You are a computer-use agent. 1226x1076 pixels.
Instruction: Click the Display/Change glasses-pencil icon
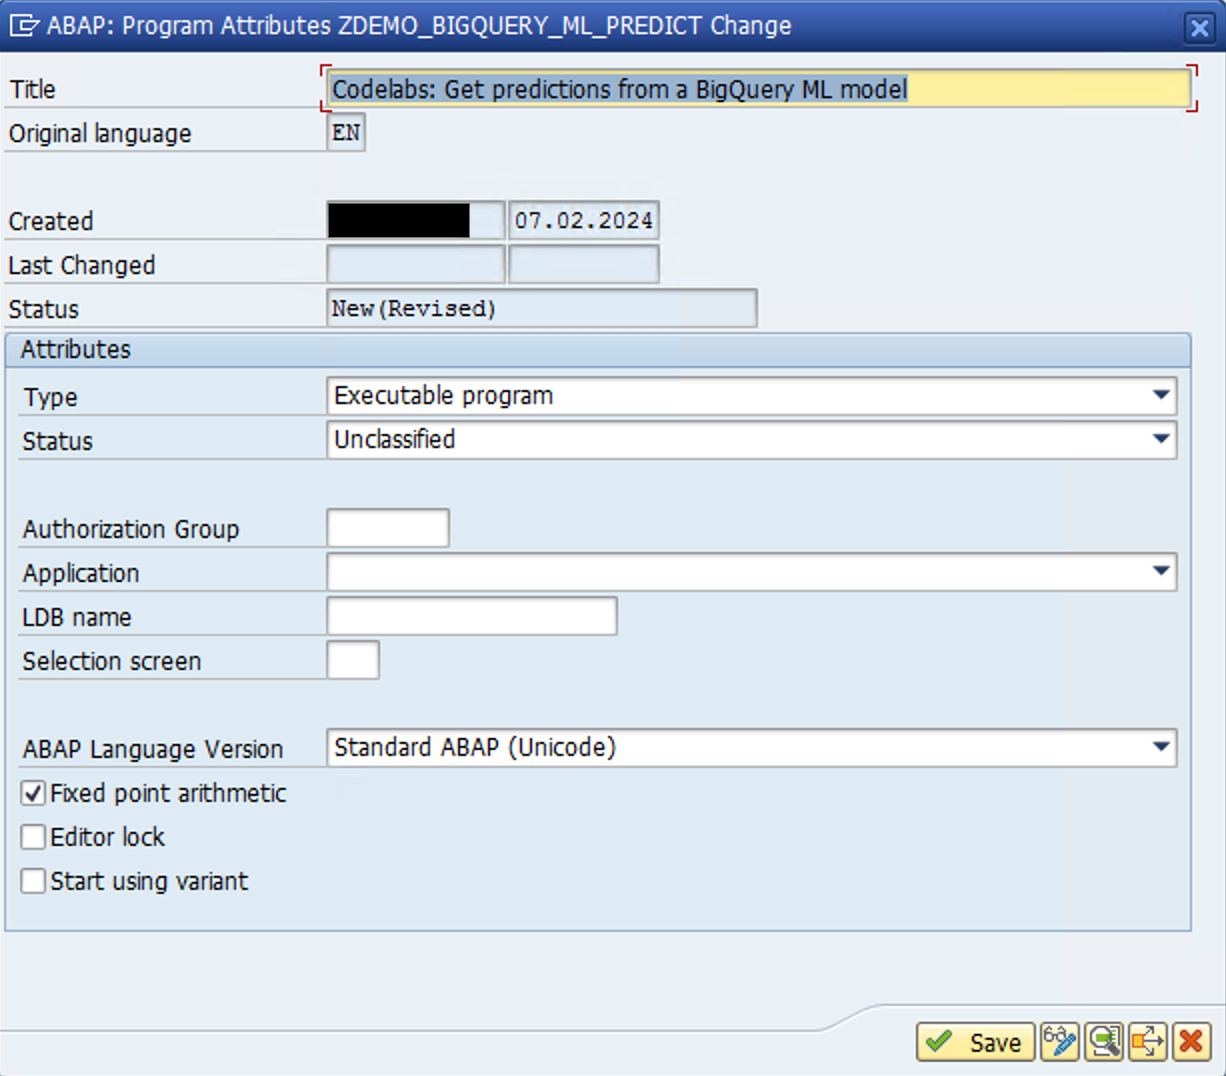coord(1059,1042)
